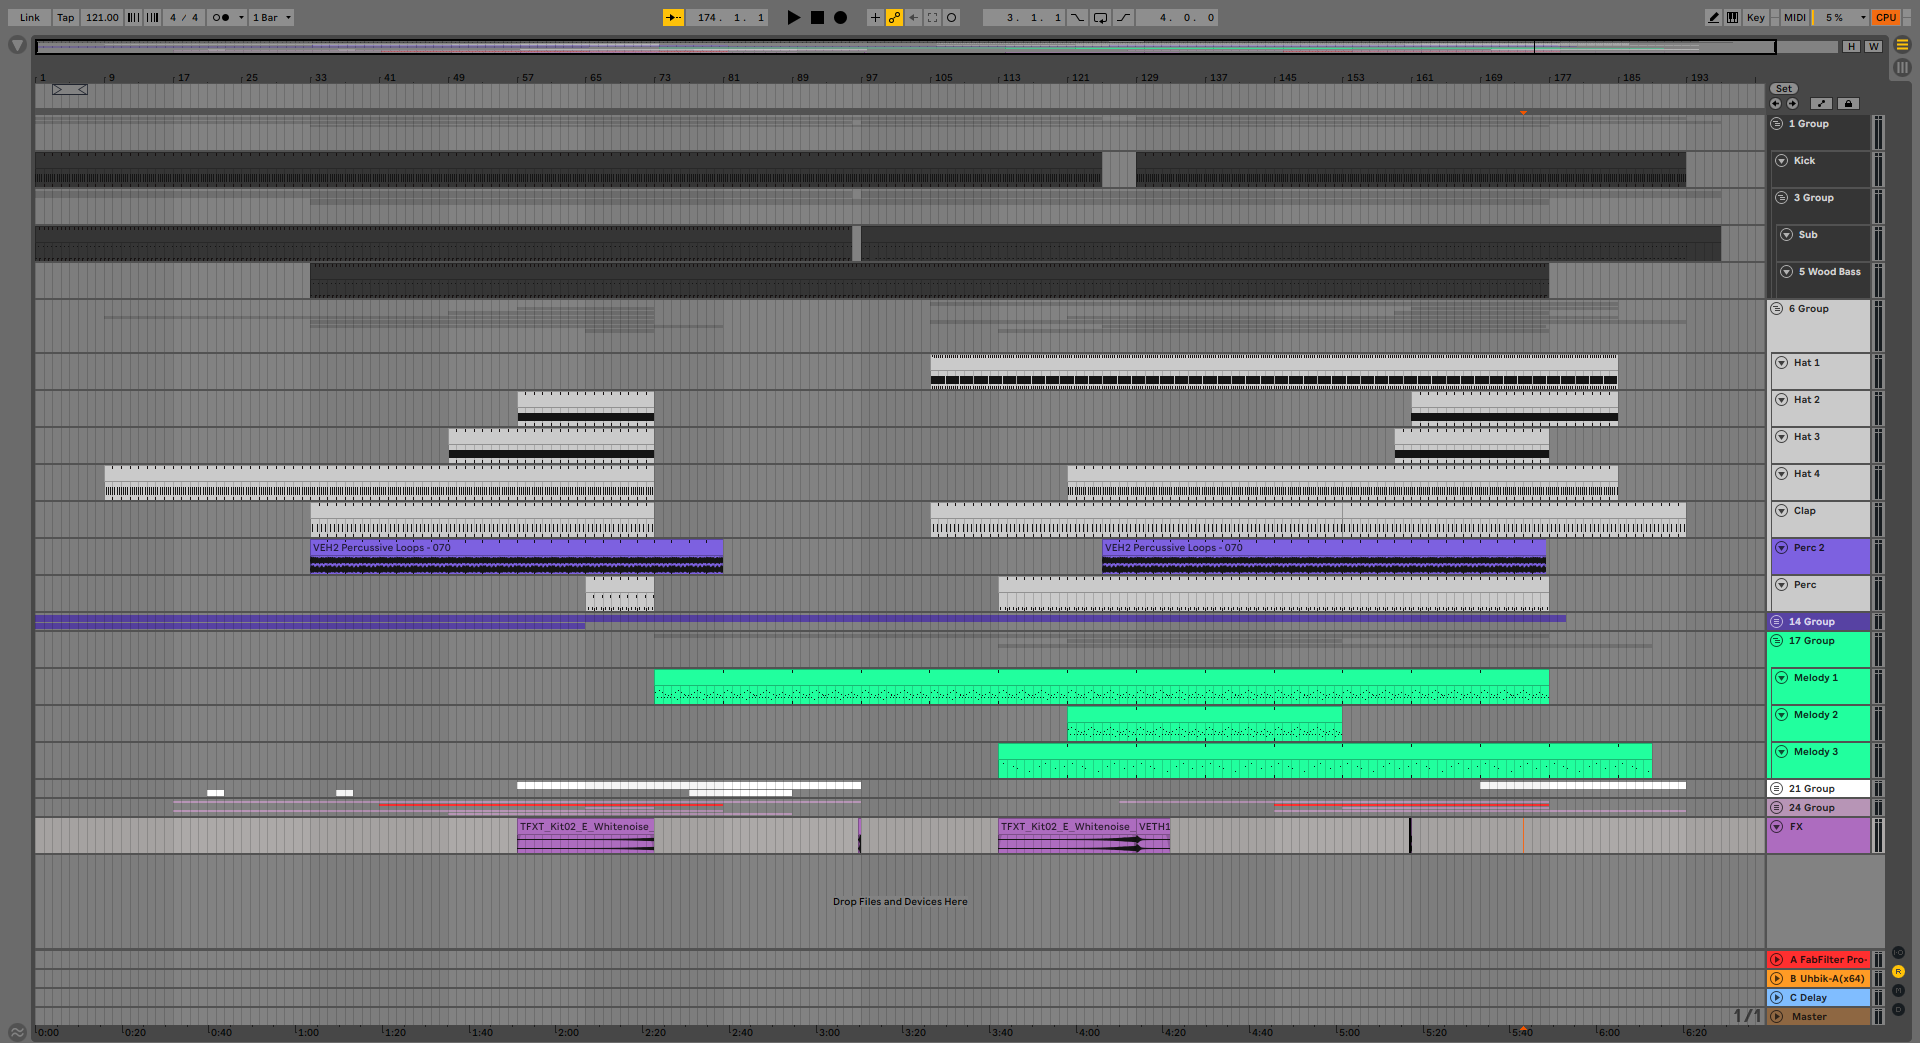Screen dimensions: 1920x1043
Task: Unfold the Hat 1 track
Action: [x=1782, y=363]
